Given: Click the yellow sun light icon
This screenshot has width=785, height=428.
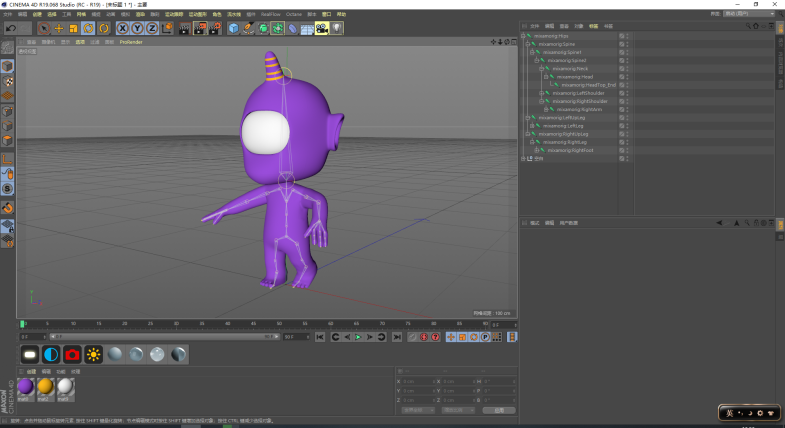Looking at the screenshot, I should pyautogui.click(x=93, y=354).
